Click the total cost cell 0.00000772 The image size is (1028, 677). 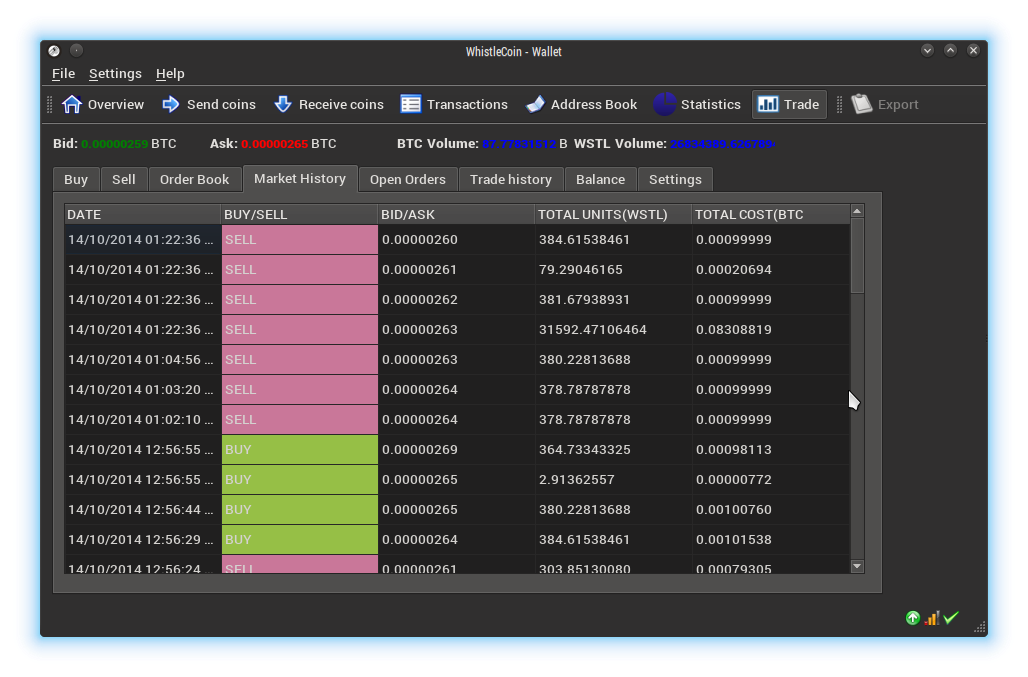[770, 480]
